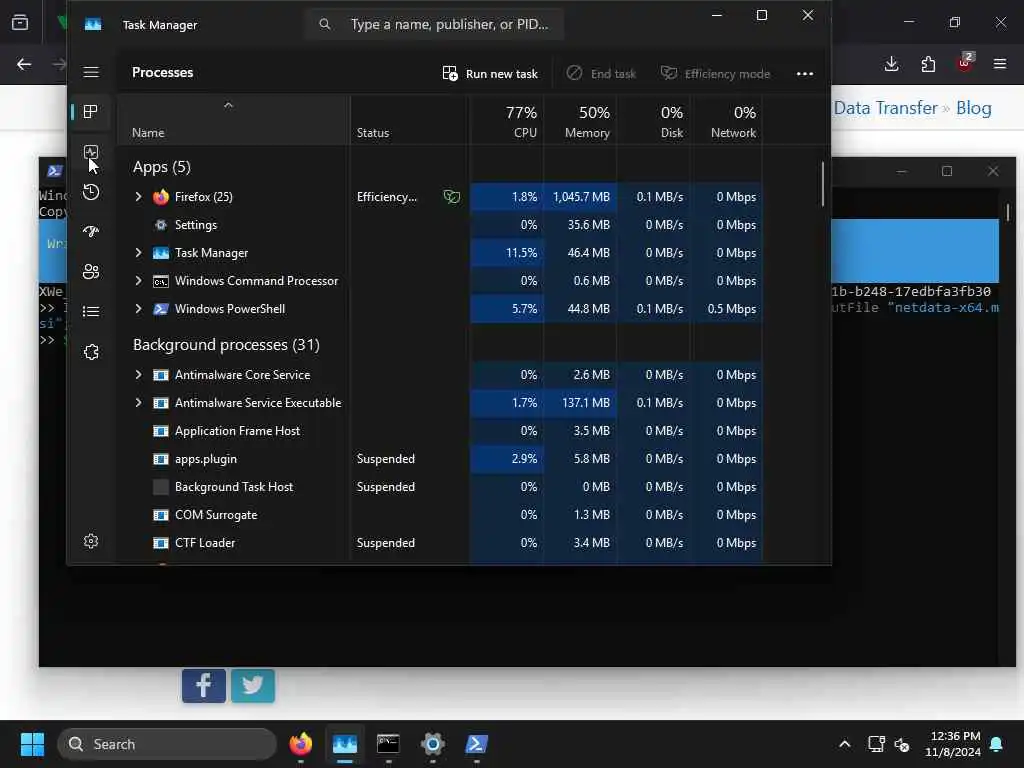Screen dimensions: 1024x768
Task: Focus the Task Manager search field
Action: [434, 24]
